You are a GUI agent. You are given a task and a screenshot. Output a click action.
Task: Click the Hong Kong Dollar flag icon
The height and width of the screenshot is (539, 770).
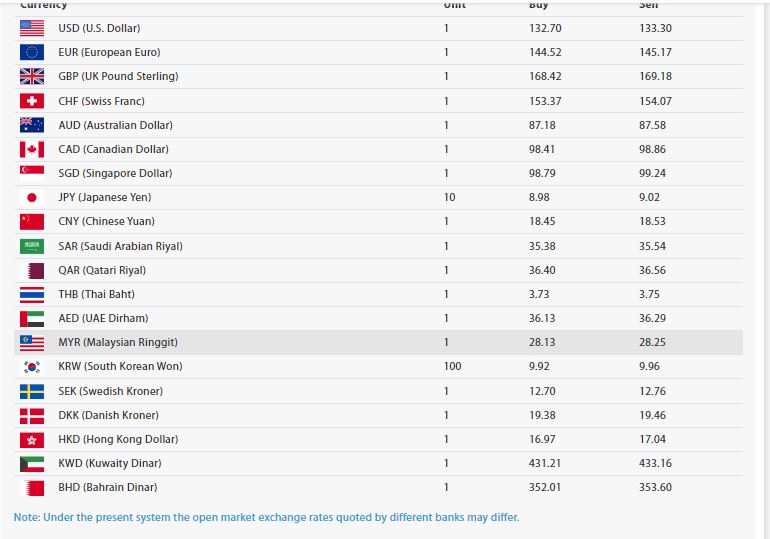coord(32,439)
